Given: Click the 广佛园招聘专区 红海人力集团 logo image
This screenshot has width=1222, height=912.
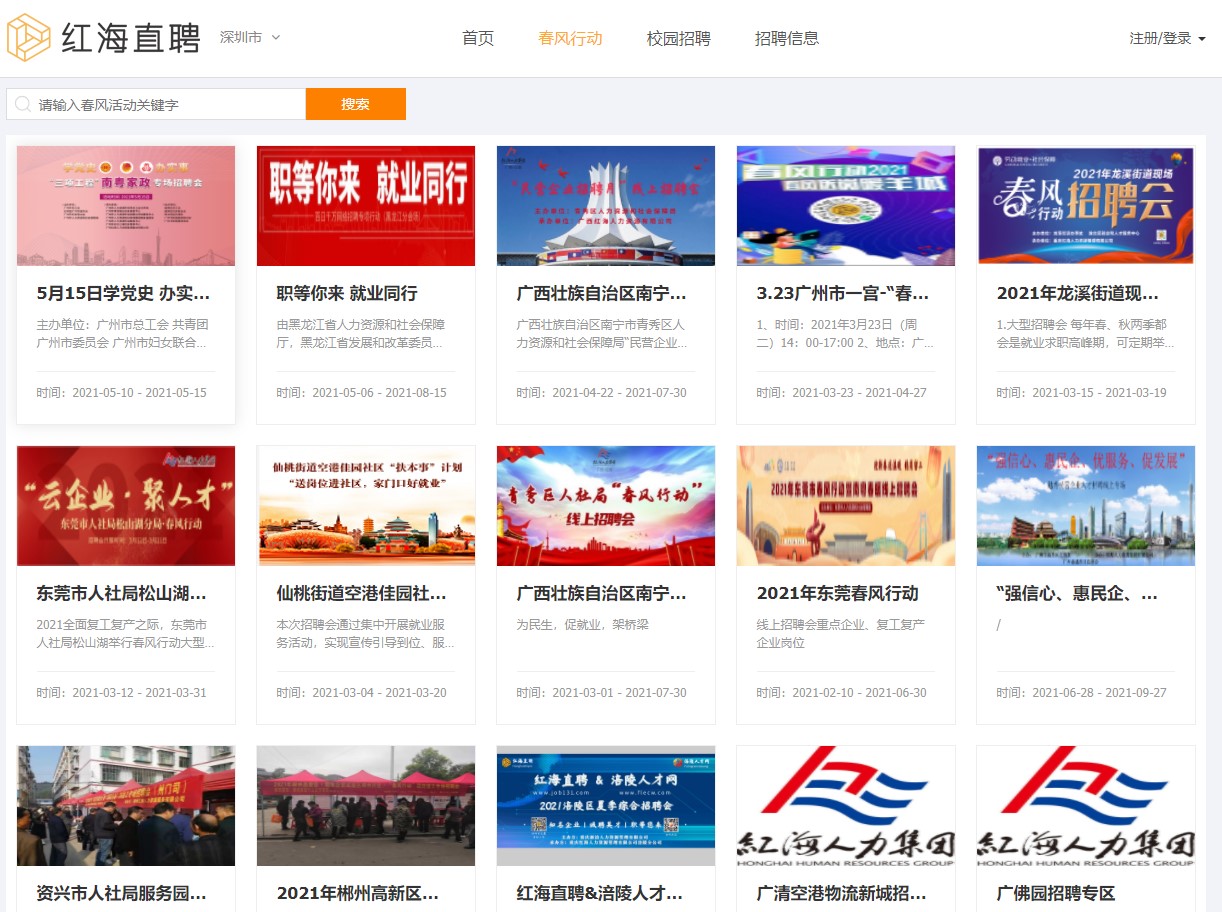Looking at the screenshot, I should (1086, 806).
